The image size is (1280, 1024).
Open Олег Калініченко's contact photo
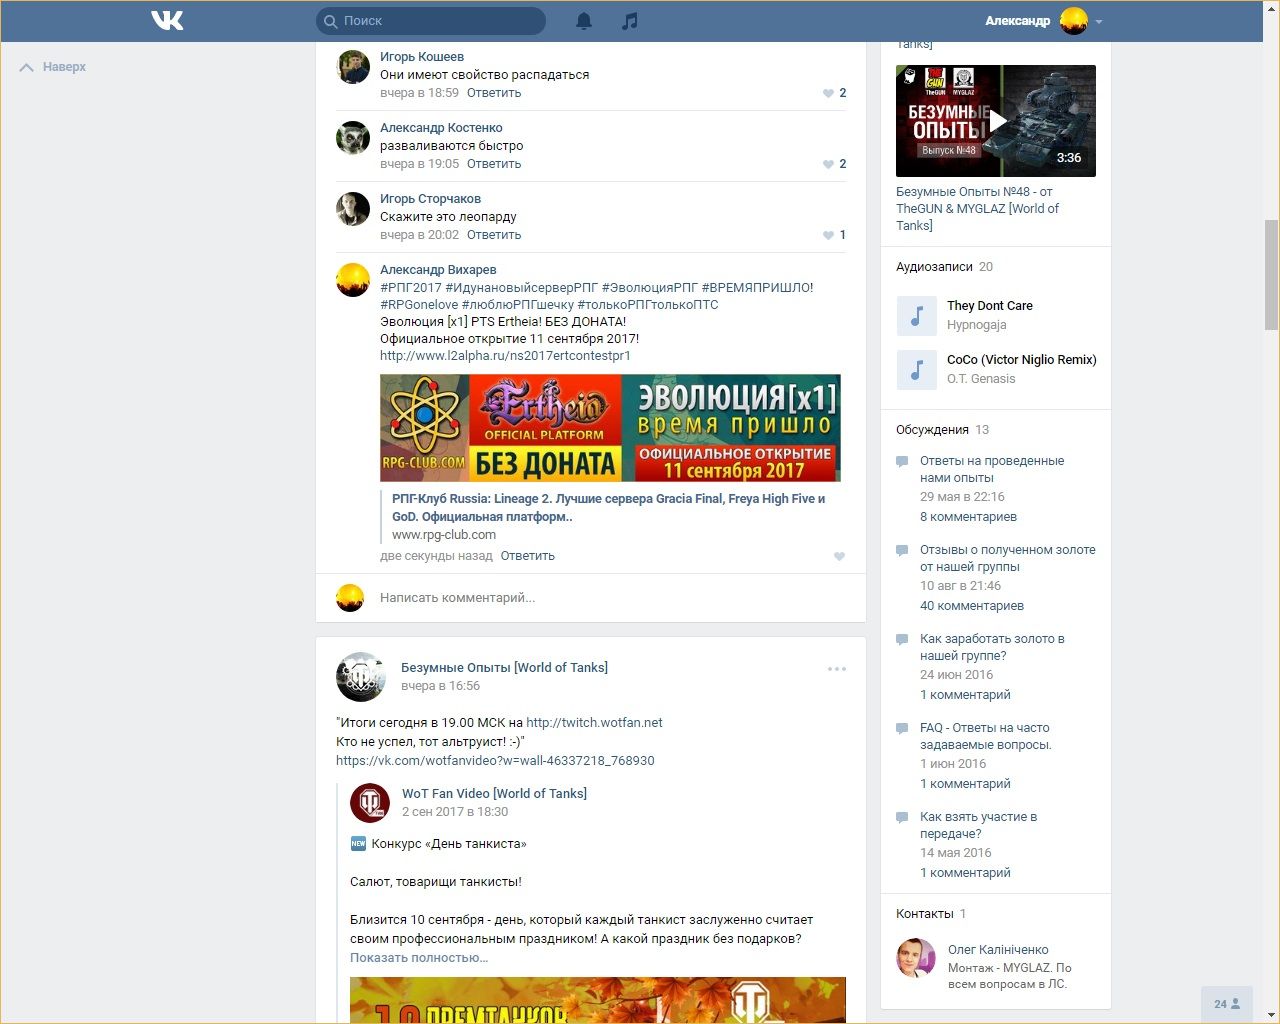pos(916,958)
